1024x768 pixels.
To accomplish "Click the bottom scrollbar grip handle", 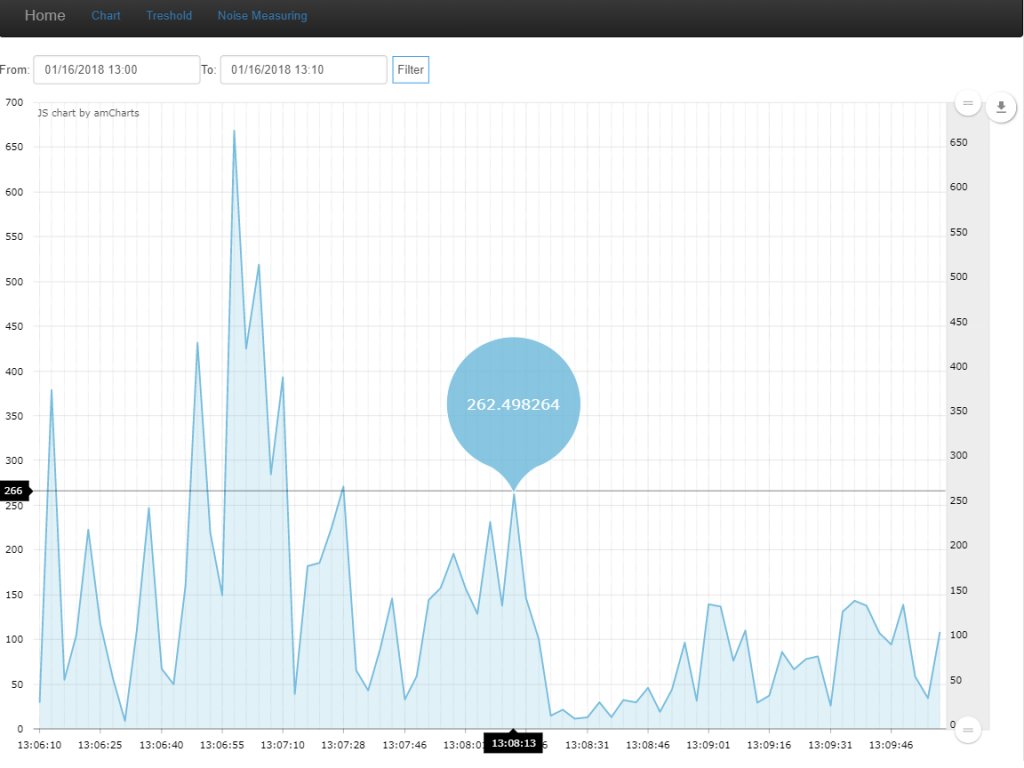I will coord(967,731).
